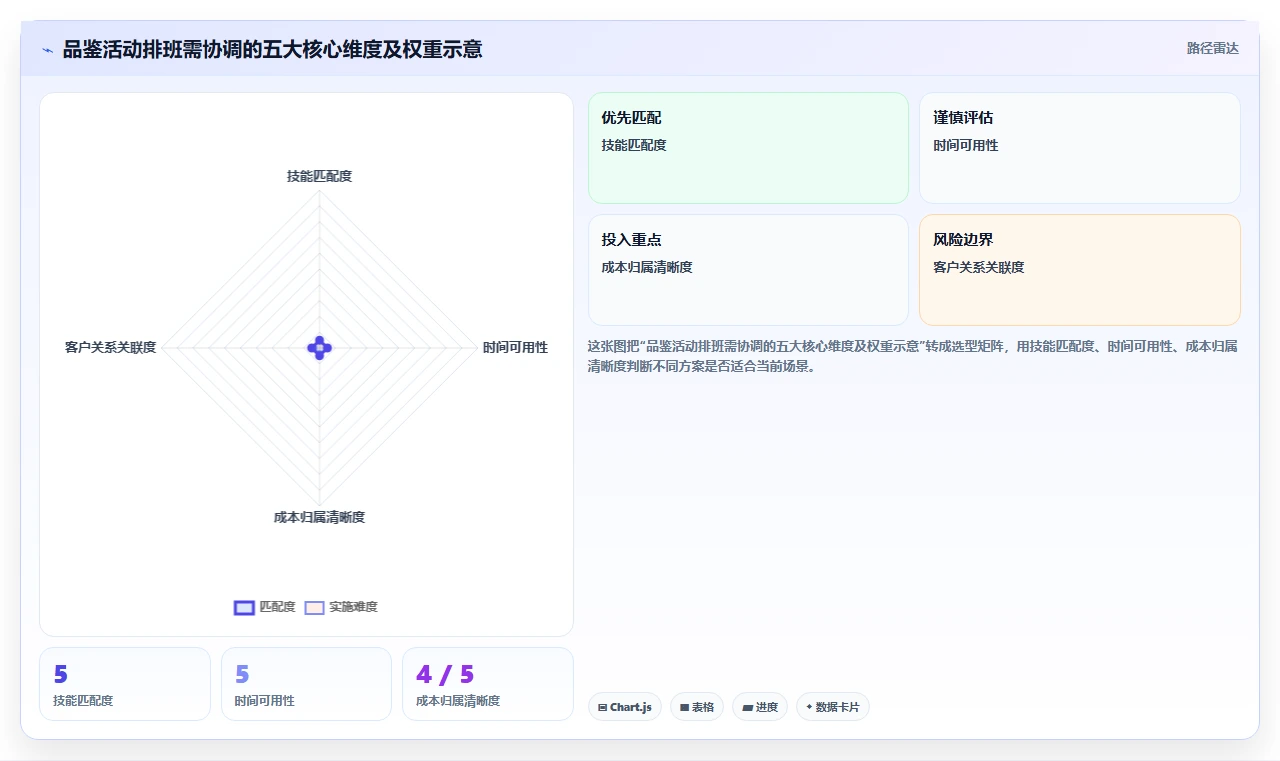Click 成本归属清晰度 text in 投入重点 card
1280x761 pixels.
(x=647, y=267)
